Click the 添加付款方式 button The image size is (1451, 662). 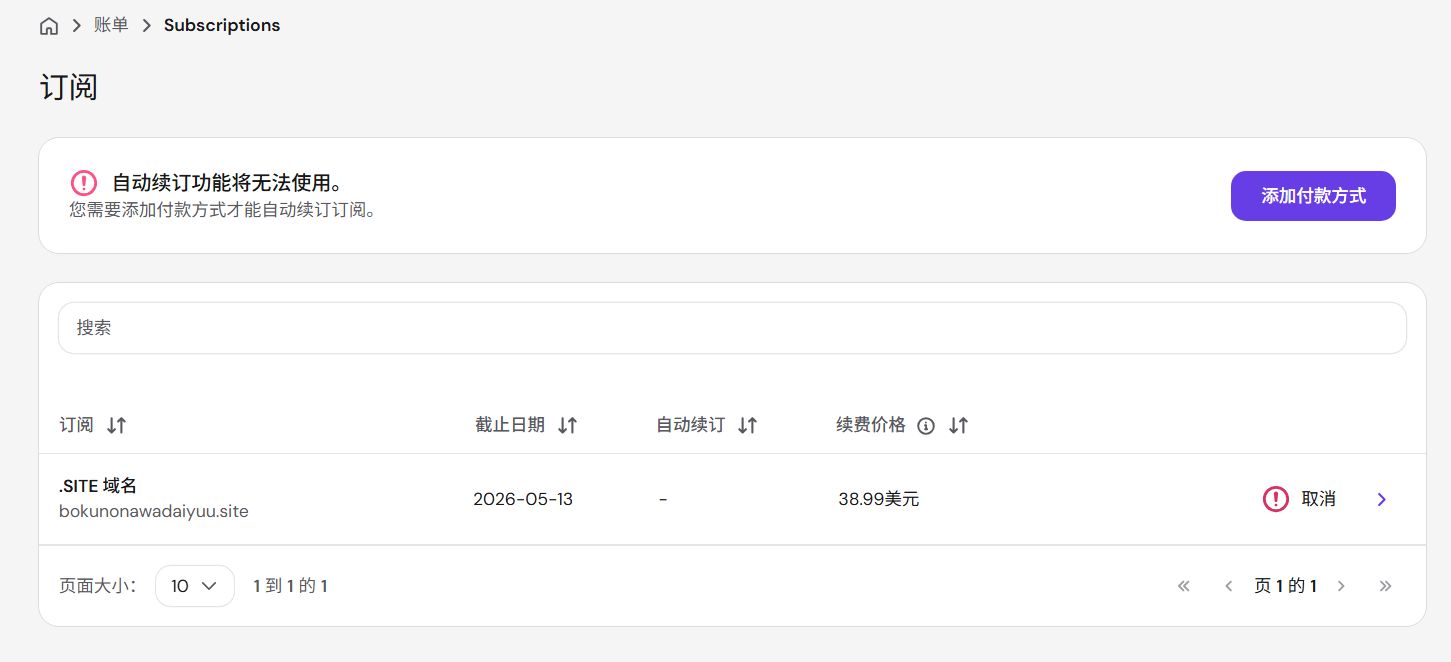pyautogui.click(x=1313, y=196)
